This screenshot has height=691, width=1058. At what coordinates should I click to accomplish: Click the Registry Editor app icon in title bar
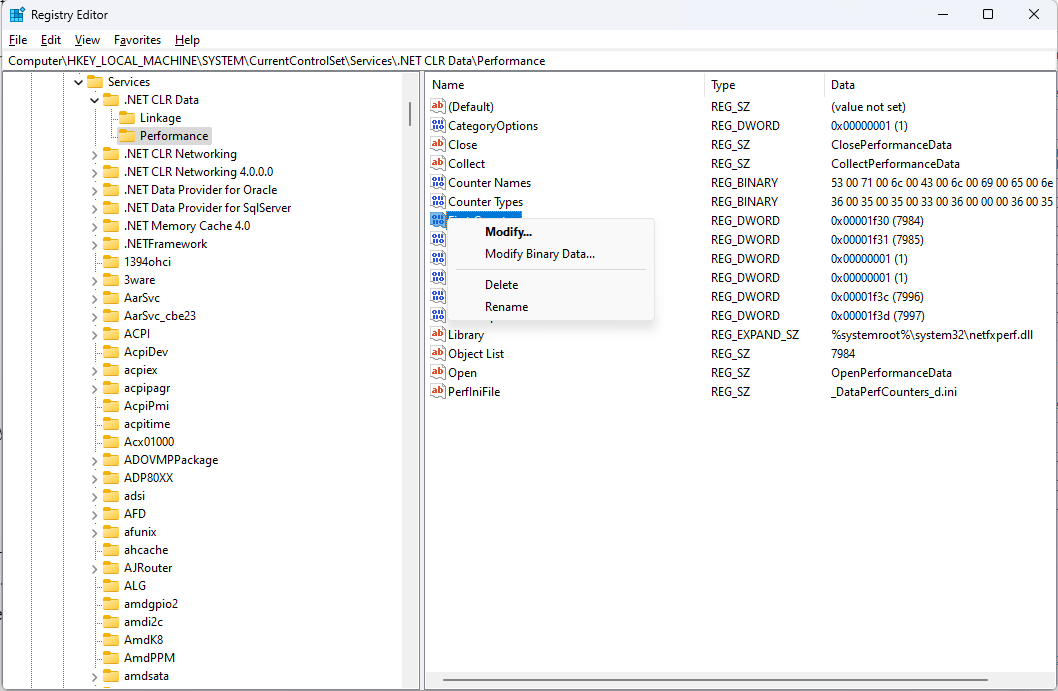pyautogui.click(x=17, y=14)
